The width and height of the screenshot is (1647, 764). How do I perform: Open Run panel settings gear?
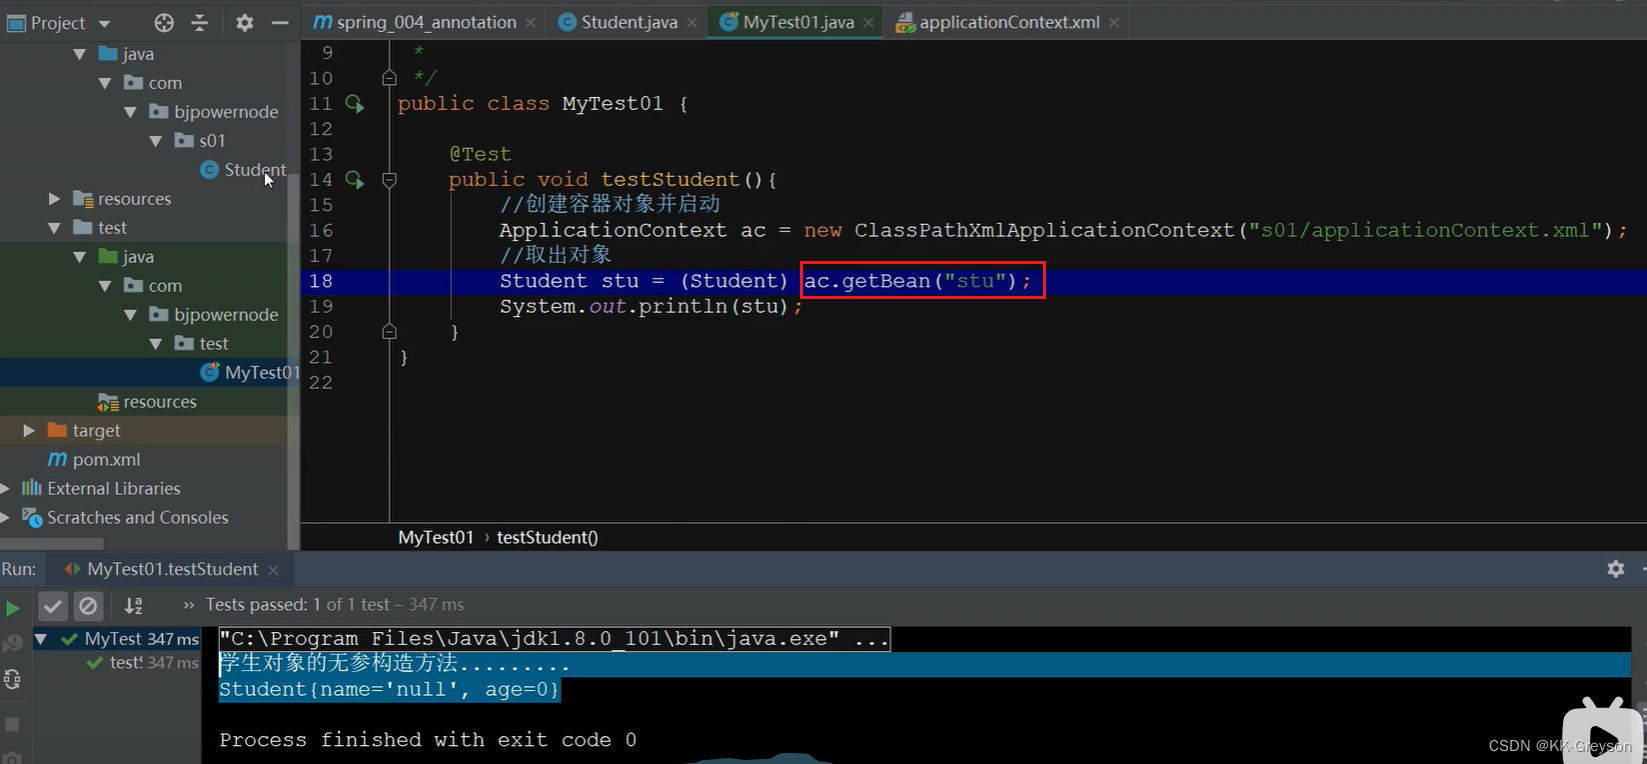pyautogui.click(x=1616, y=568)
